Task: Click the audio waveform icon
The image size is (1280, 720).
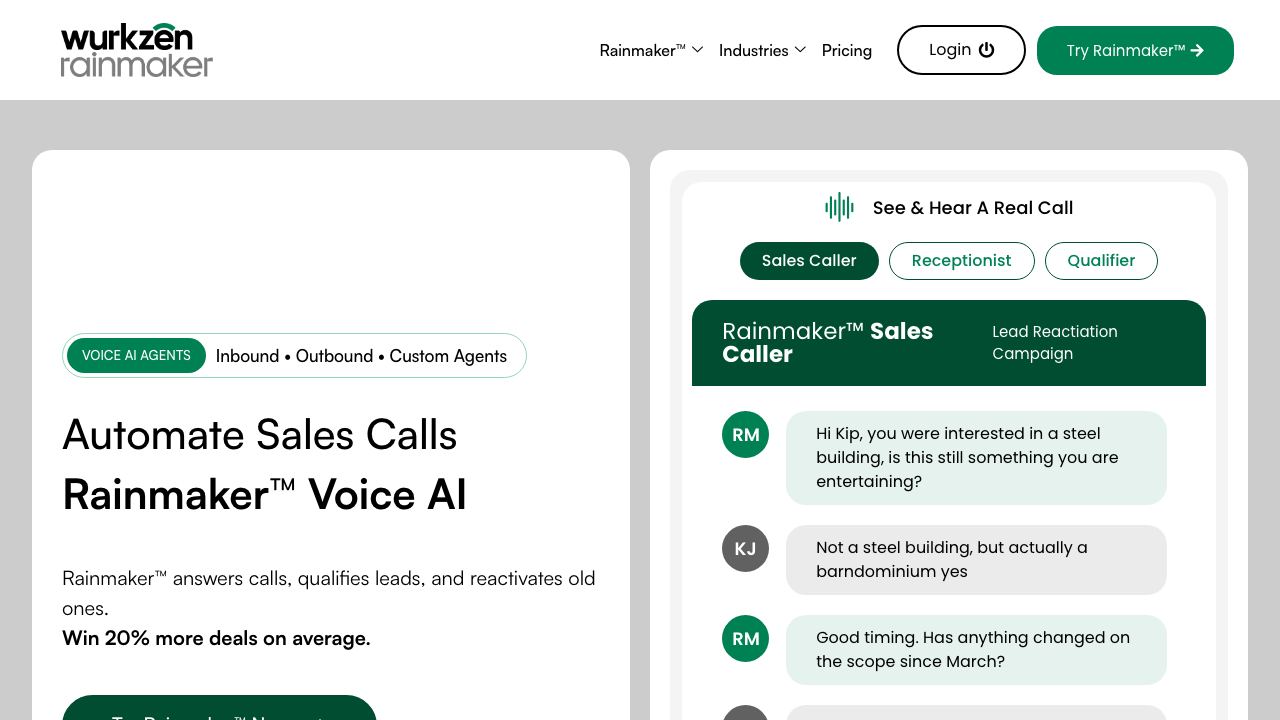Action: point(839,207)
